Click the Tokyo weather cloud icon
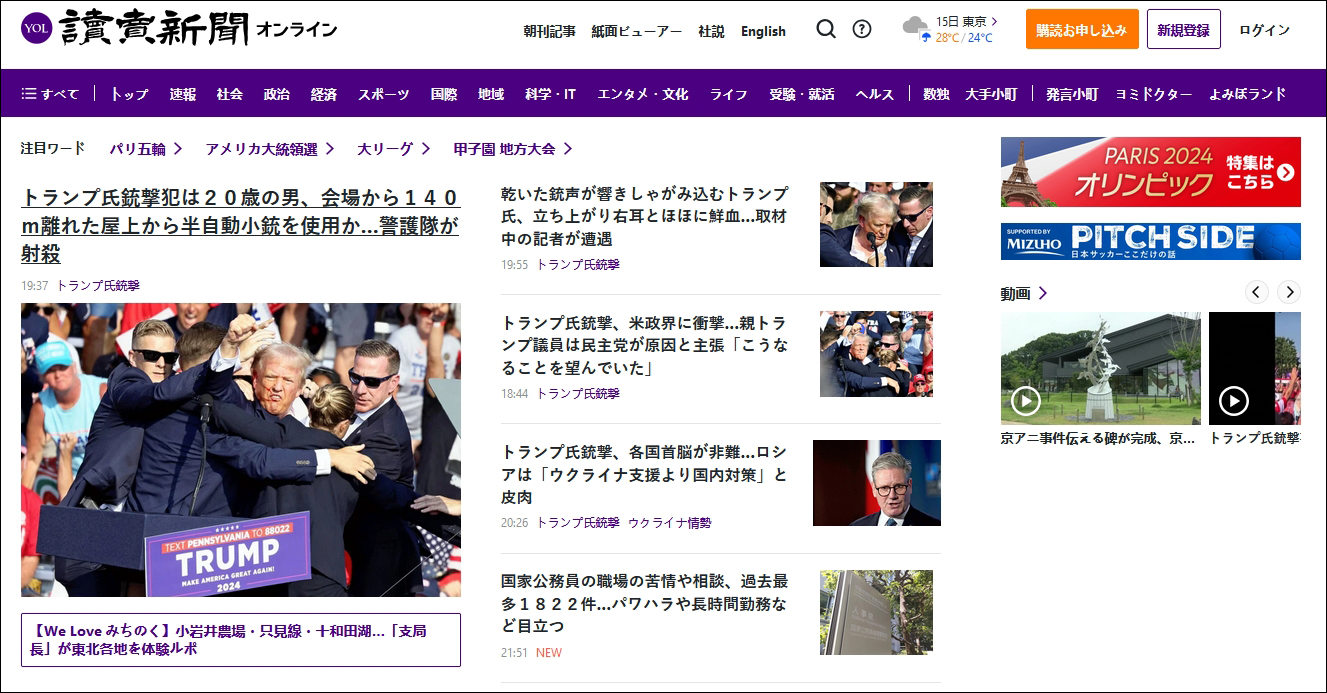This screenshot has height=693, width=1327. (x=915, y=27)
